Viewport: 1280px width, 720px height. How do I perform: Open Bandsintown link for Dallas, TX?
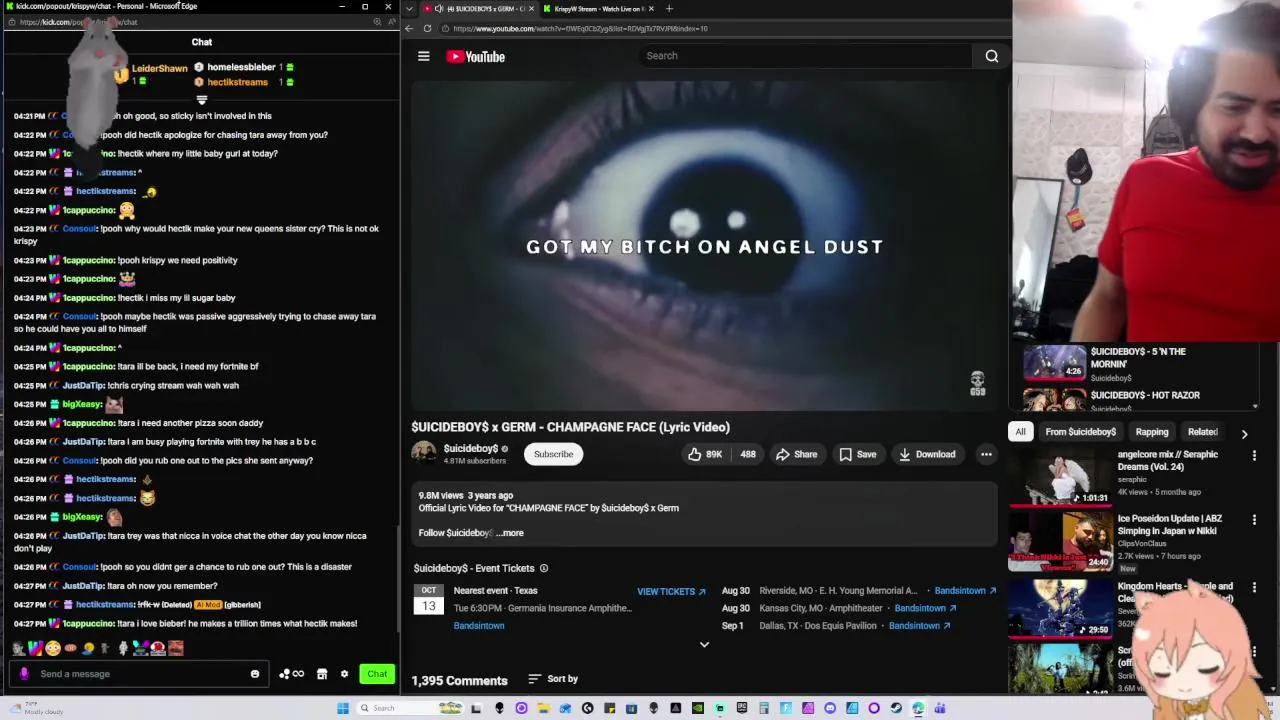tap(919, 626)
